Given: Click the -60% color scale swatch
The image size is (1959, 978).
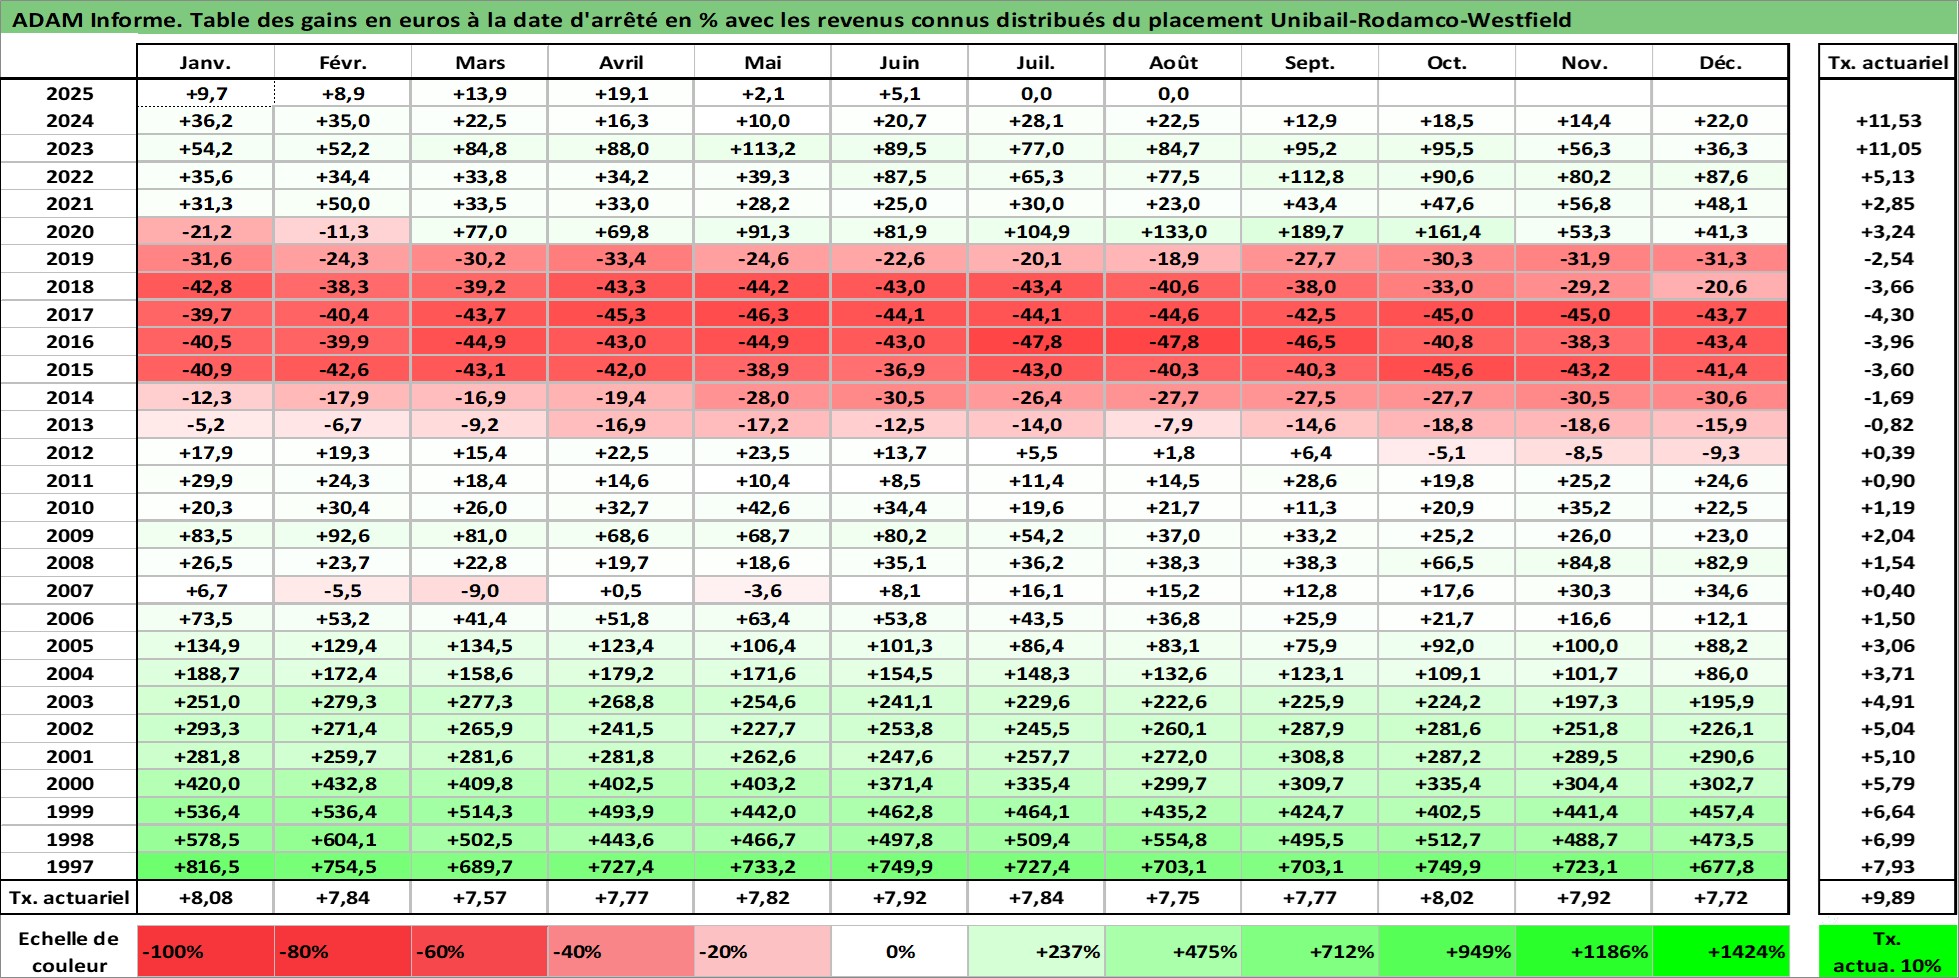Looking at the screenshot, I should click(480, 951).
